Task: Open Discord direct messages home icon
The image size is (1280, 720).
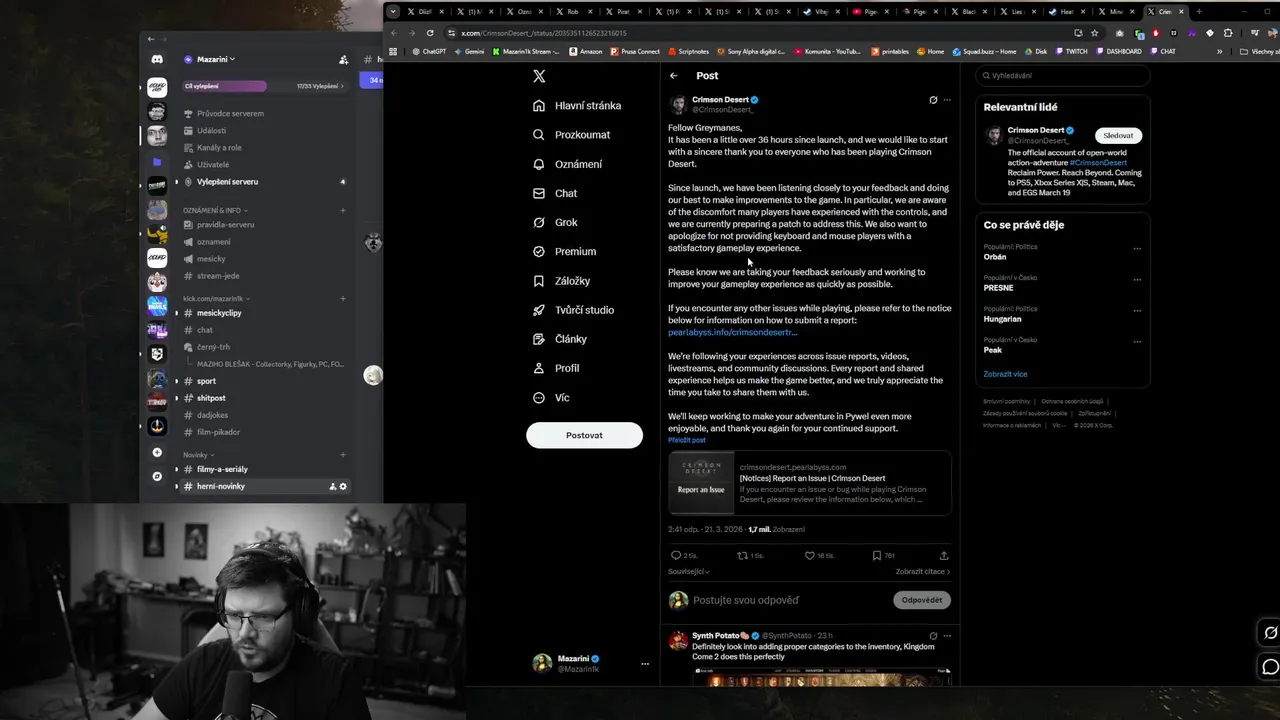Action: coord(157,60)
